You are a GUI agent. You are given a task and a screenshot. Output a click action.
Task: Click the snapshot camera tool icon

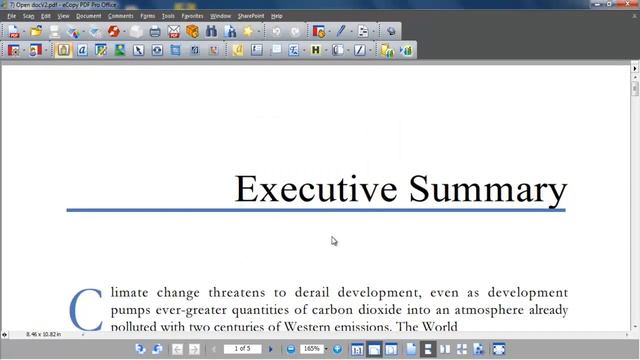tap(157, 50)
